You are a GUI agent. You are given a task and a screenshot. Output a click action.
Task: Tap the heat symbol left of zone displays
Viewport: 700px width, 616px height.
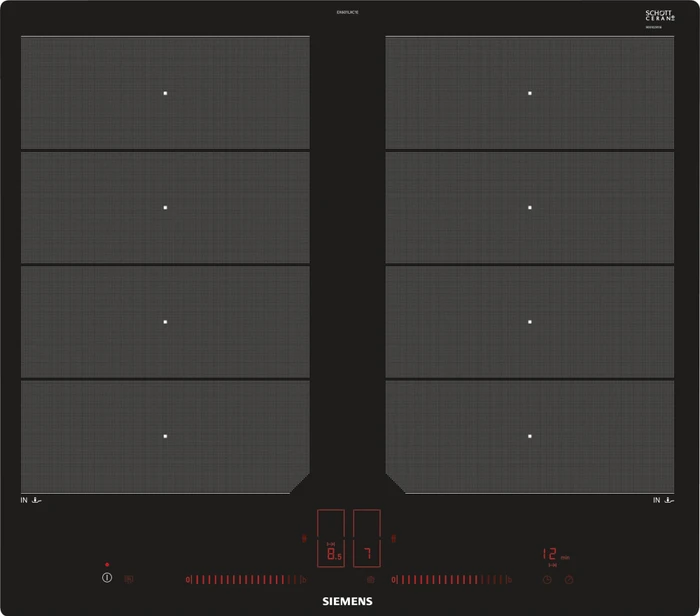304,538
